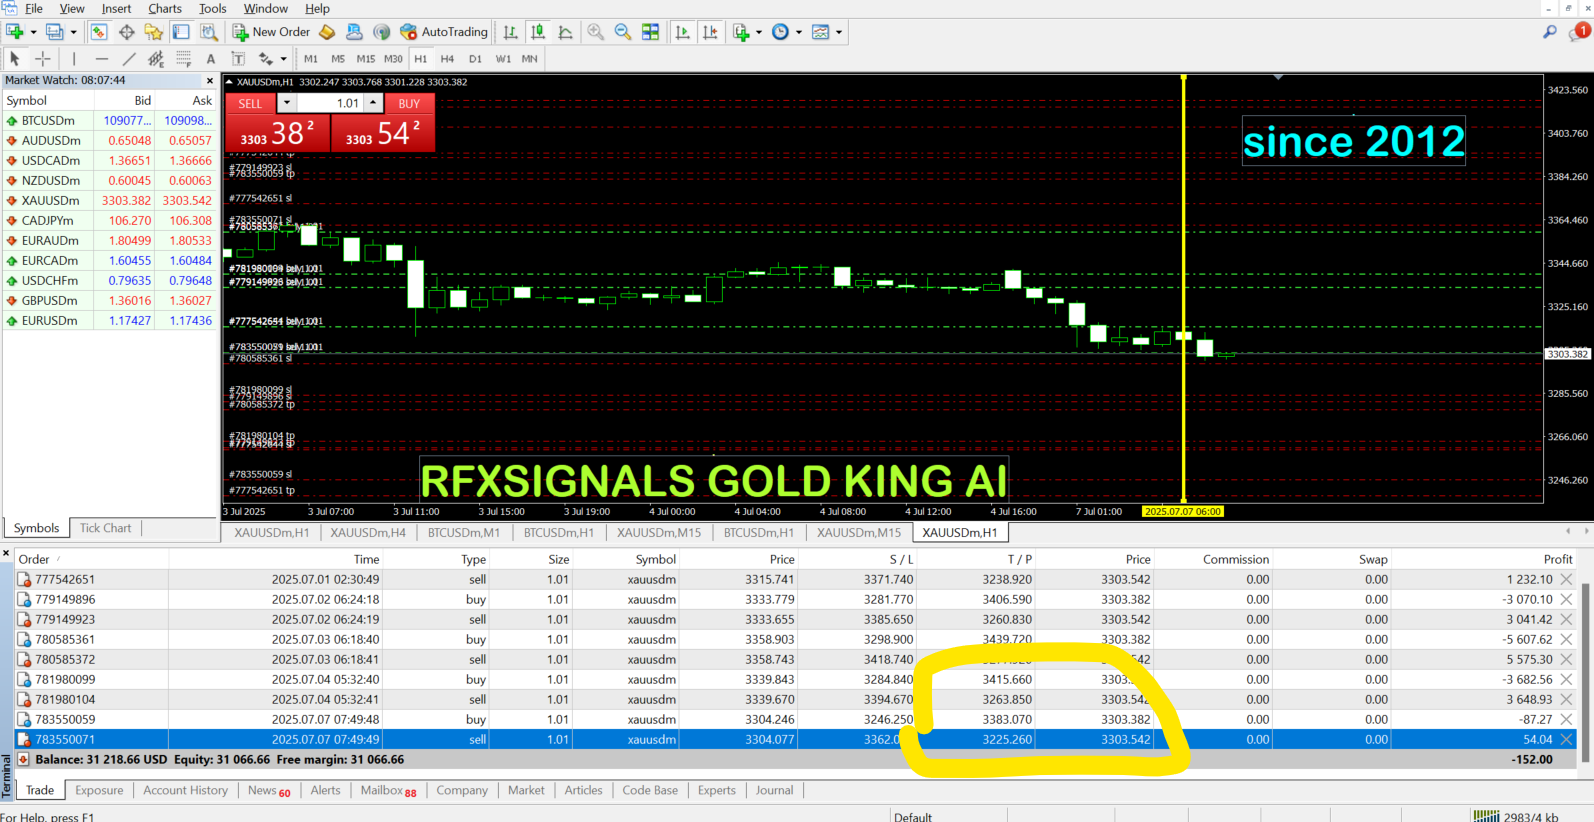Image resolution: width=1594 pixels, height=822 pixels.
Task: Click the search magnifier icon at top right
Action: [1550, 32]
